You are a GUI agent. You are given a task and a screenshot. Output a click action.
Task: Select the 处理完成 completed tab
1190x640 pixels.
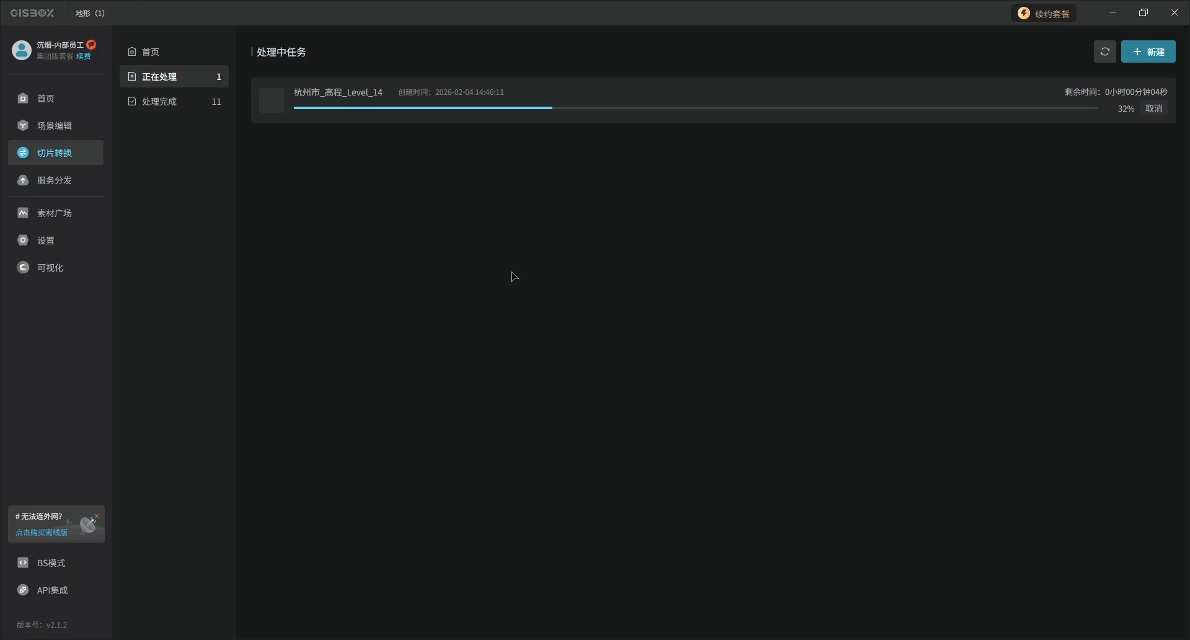[174, 101]
